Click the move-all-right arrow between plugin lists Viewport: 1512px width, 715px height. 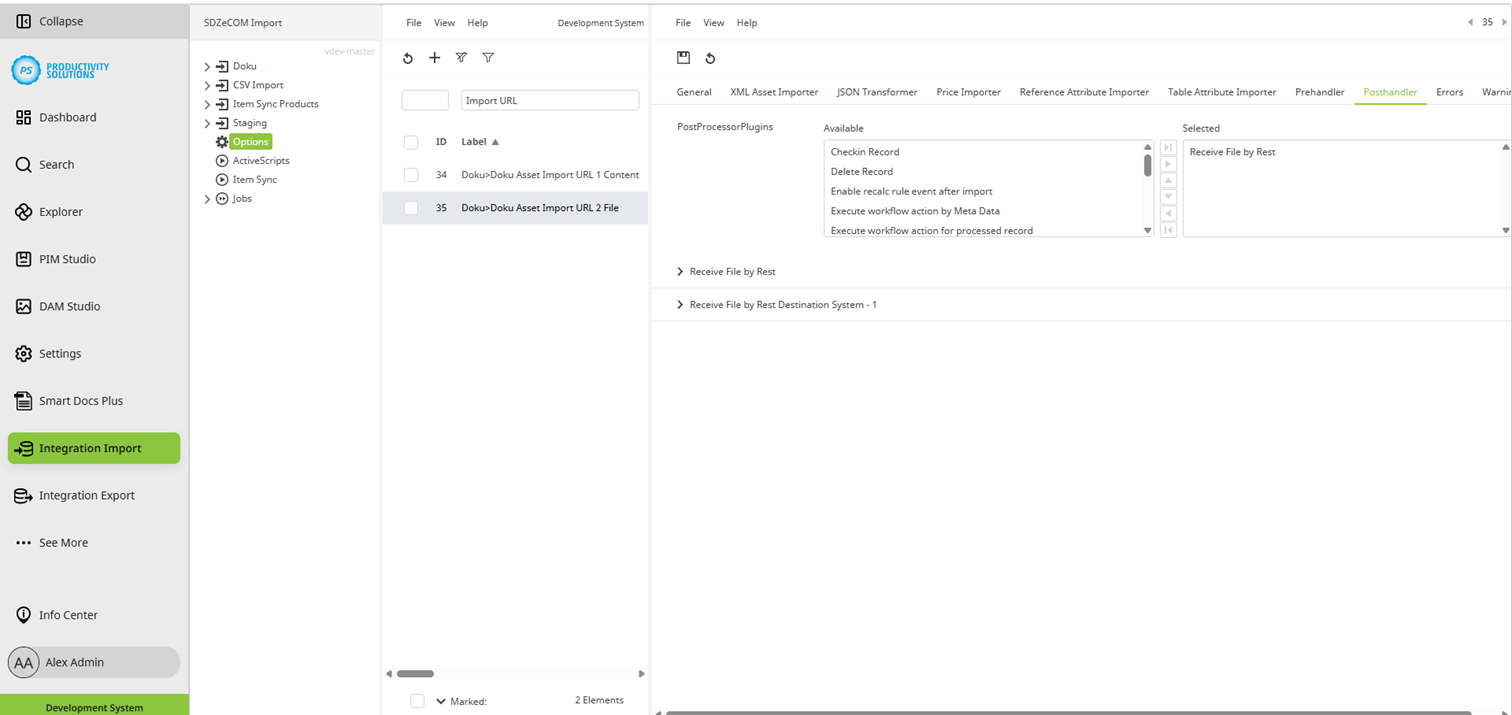(1167, 146)
